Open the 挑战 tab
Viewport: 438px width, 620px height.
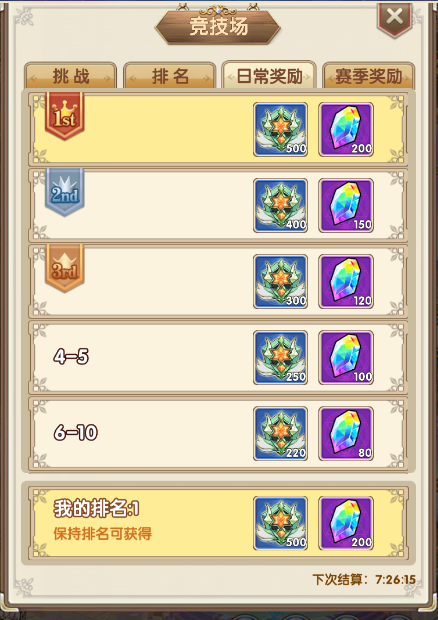71,76
